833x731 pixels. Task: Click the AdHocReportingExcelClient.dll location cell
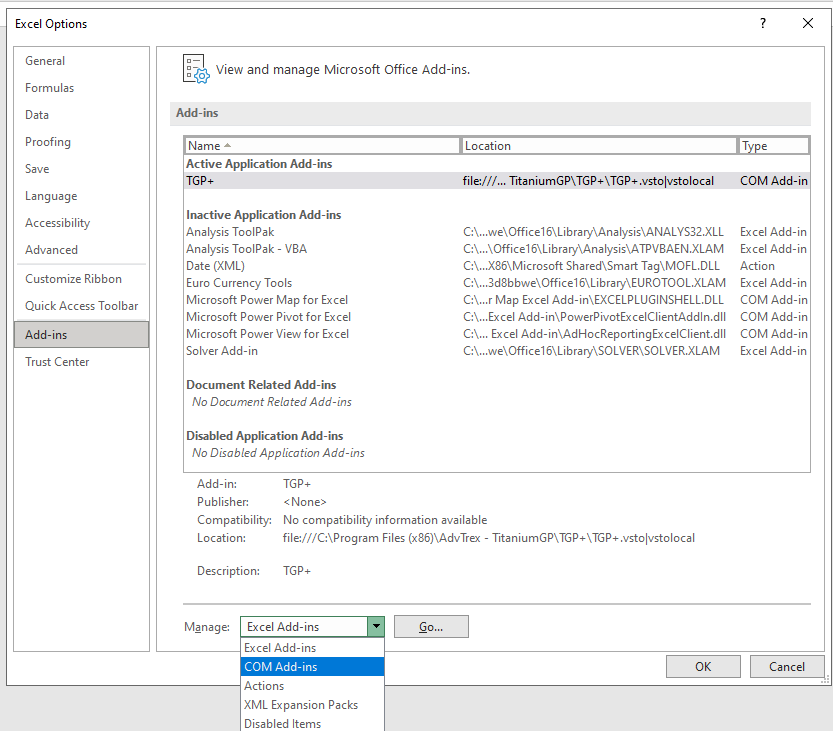594,334
